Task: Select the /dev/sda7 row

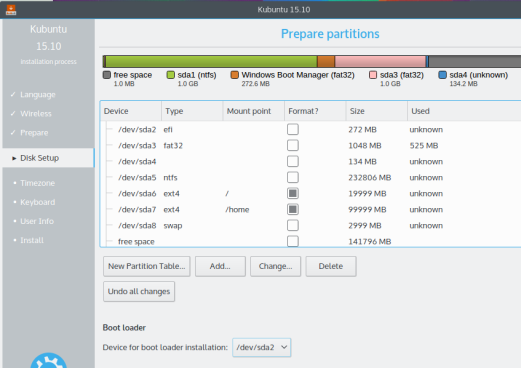Action: point(311,209)
